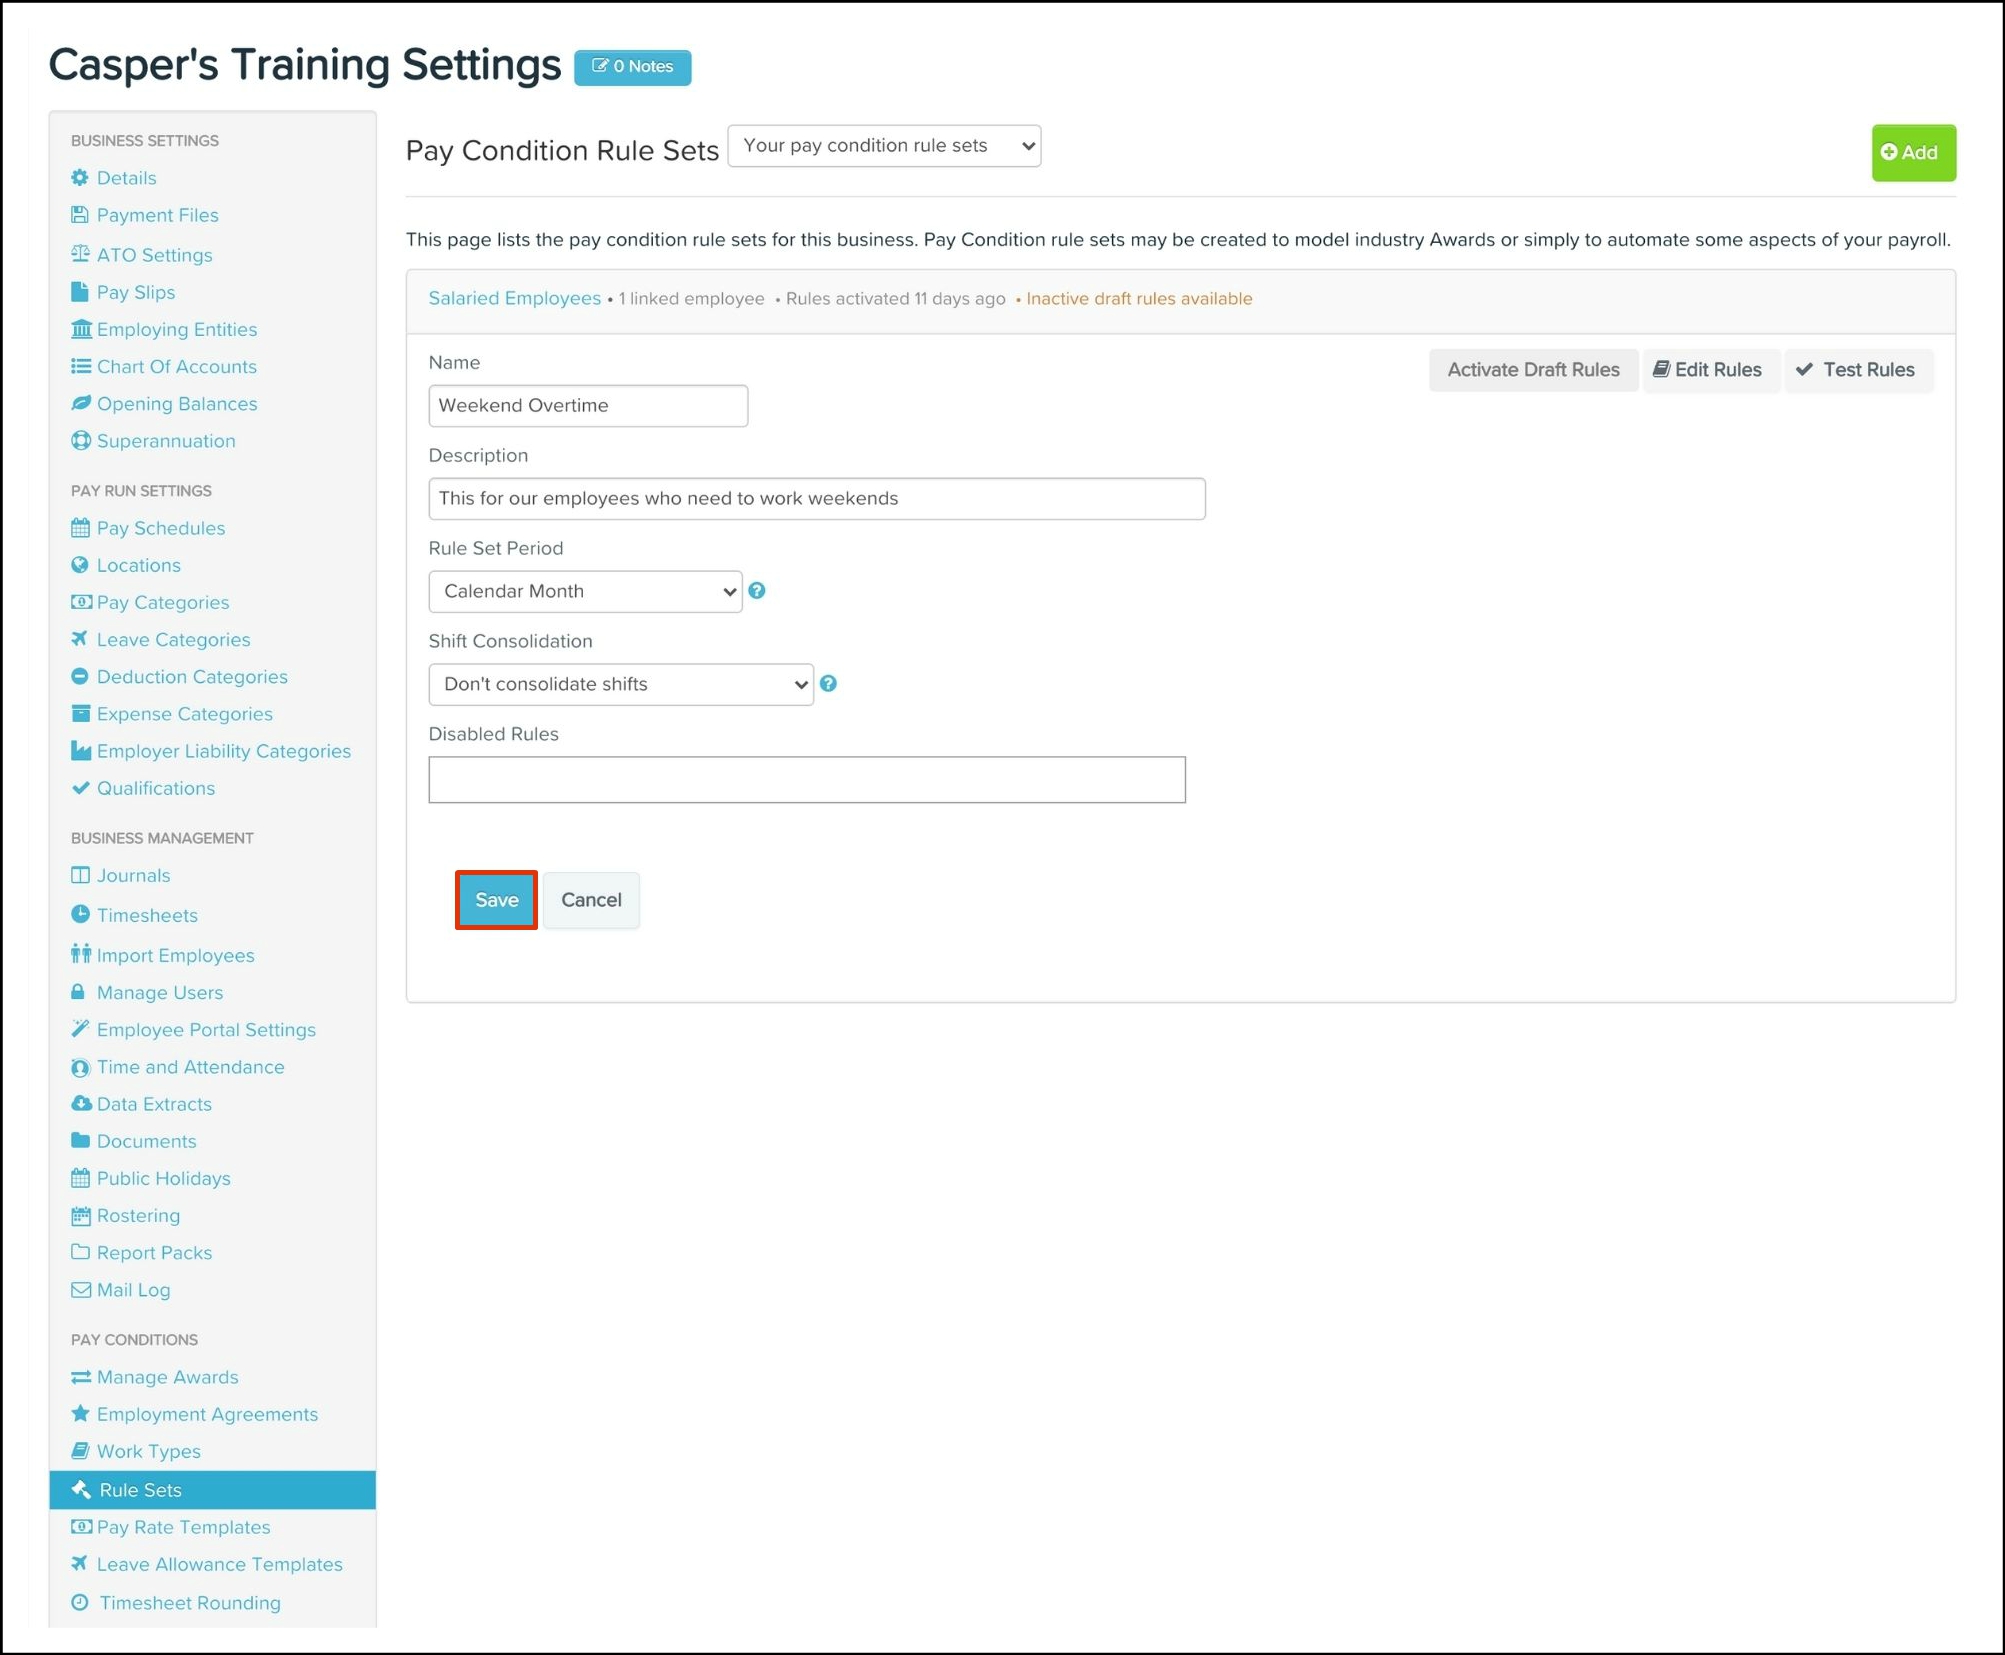The height and width of the screenshot is (1655, 2005).
Task: Click the Data Extracts cloud download icon
Action: click(x=81, y=1103)
